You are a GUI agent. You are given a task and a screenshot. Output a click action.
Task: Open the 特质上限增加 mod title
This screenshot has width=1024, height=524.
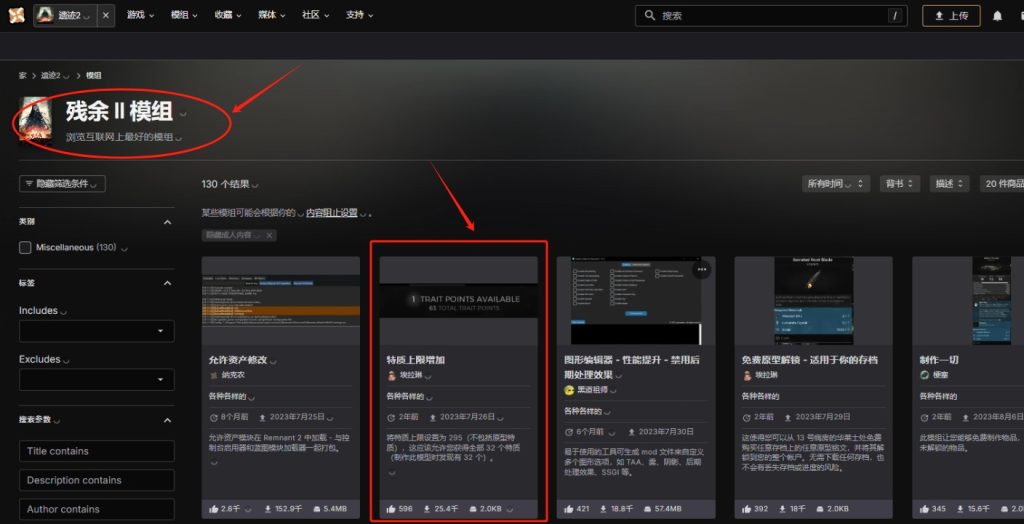point(415,360)
